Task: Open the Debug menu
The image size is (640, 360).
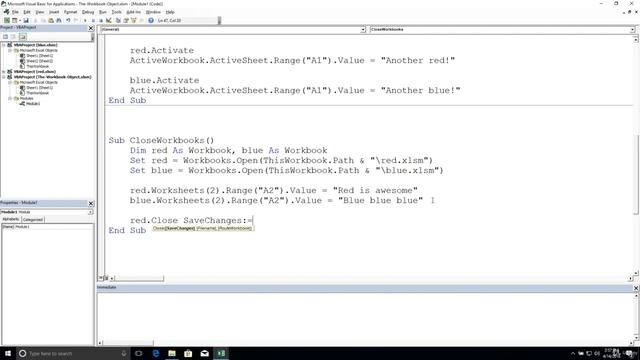Action: [x=88, y=12]
